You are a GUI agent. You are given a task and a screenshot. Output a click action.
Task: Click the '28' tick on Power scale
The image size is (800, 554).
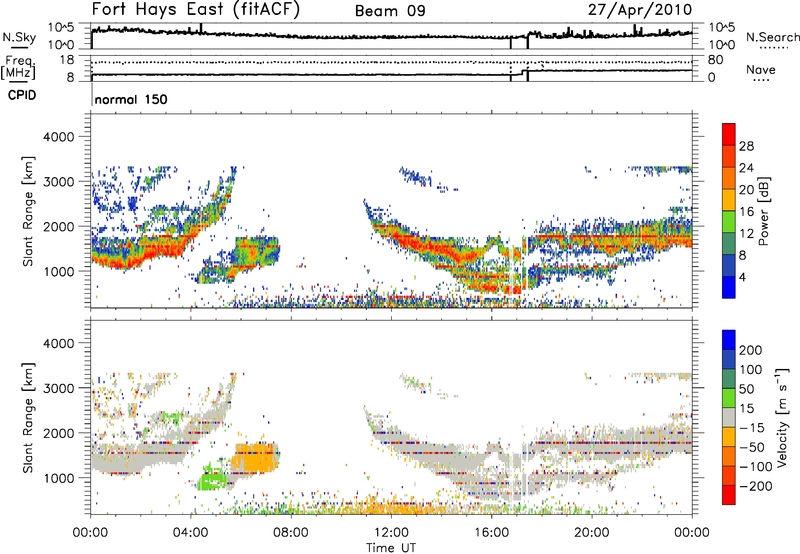pyautogui.click(x=746, y=146)
